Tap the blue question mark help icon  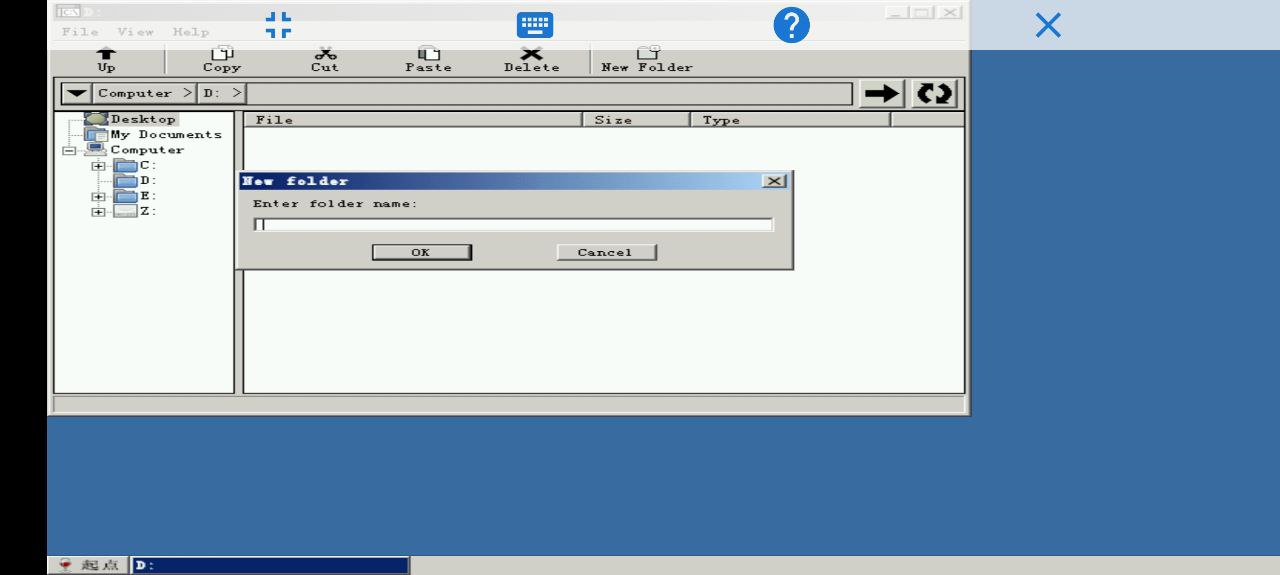[791, 25]
